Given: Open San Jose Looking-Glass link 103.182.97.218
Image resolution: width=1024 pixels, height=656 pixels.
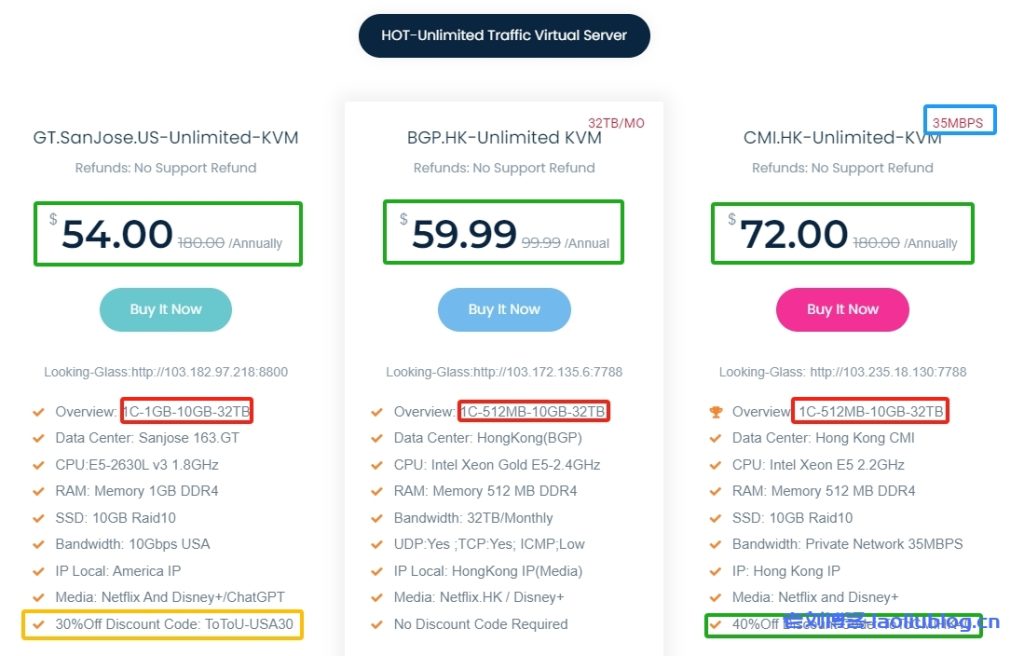Looking at the screenshot, I should 166,372.
